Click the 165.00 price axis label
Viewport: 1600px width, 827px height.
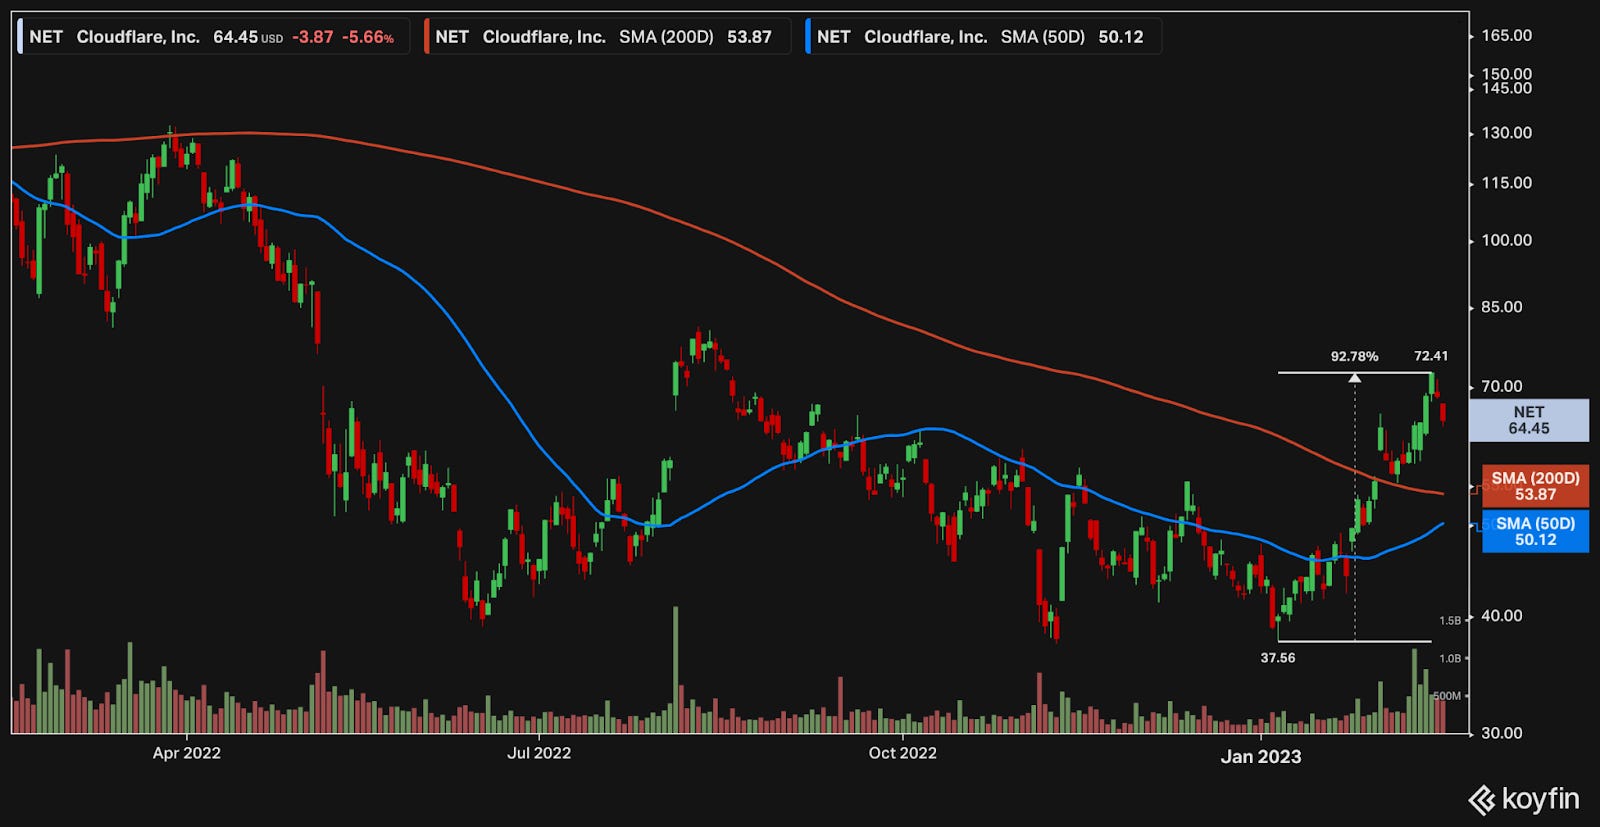1506,36
